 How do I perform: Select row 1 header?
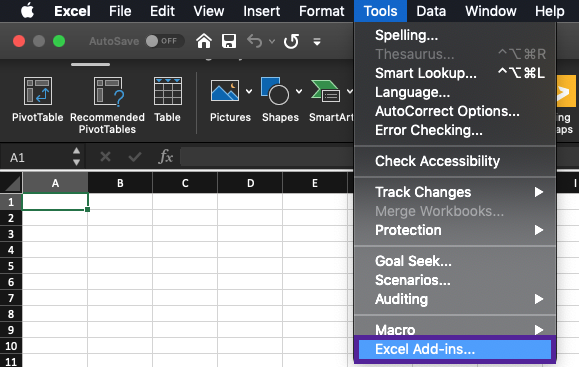(x=11, y=202)
